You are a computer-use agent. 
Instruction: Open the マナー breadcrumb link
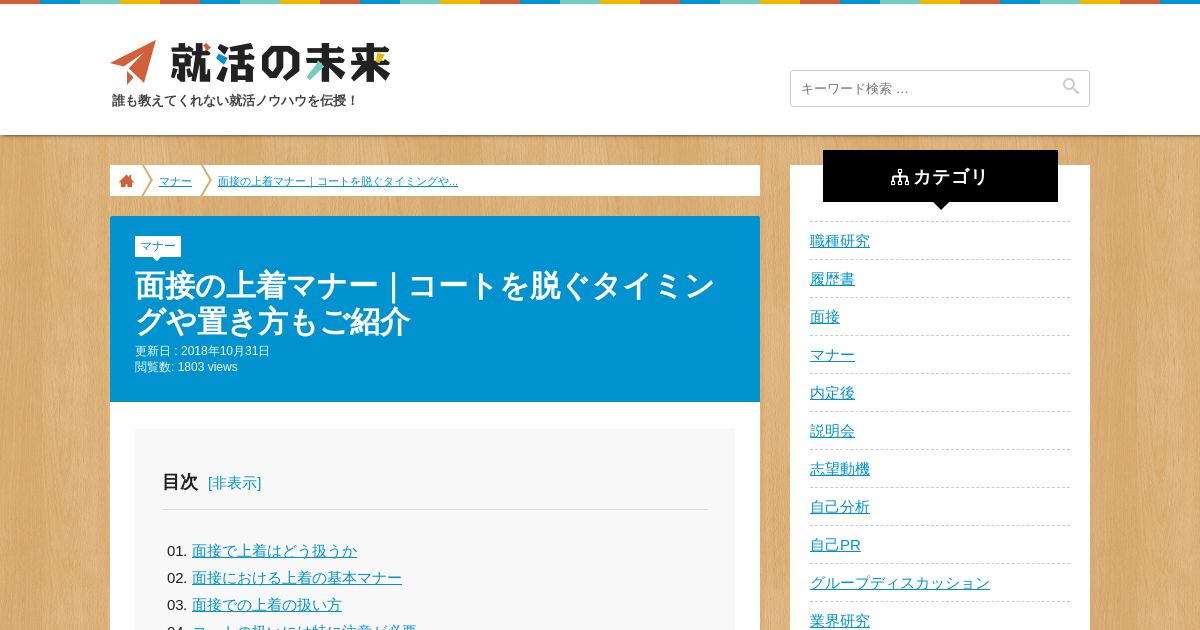pyautogui.click(x=175, y=181)
